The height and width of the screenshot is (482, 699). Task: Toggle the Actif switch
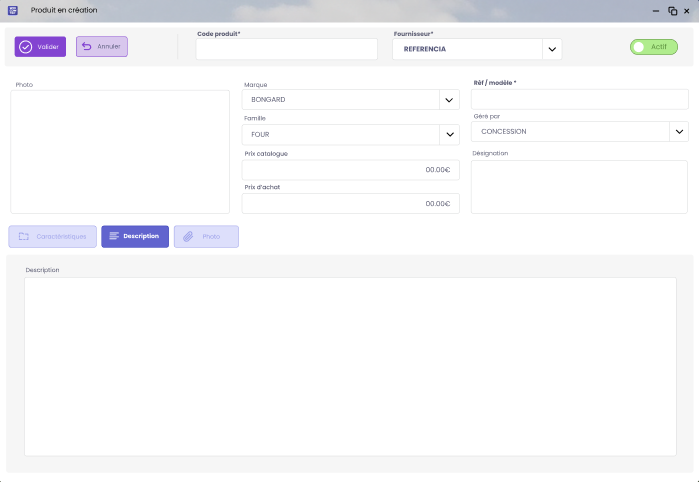[653, 47]
